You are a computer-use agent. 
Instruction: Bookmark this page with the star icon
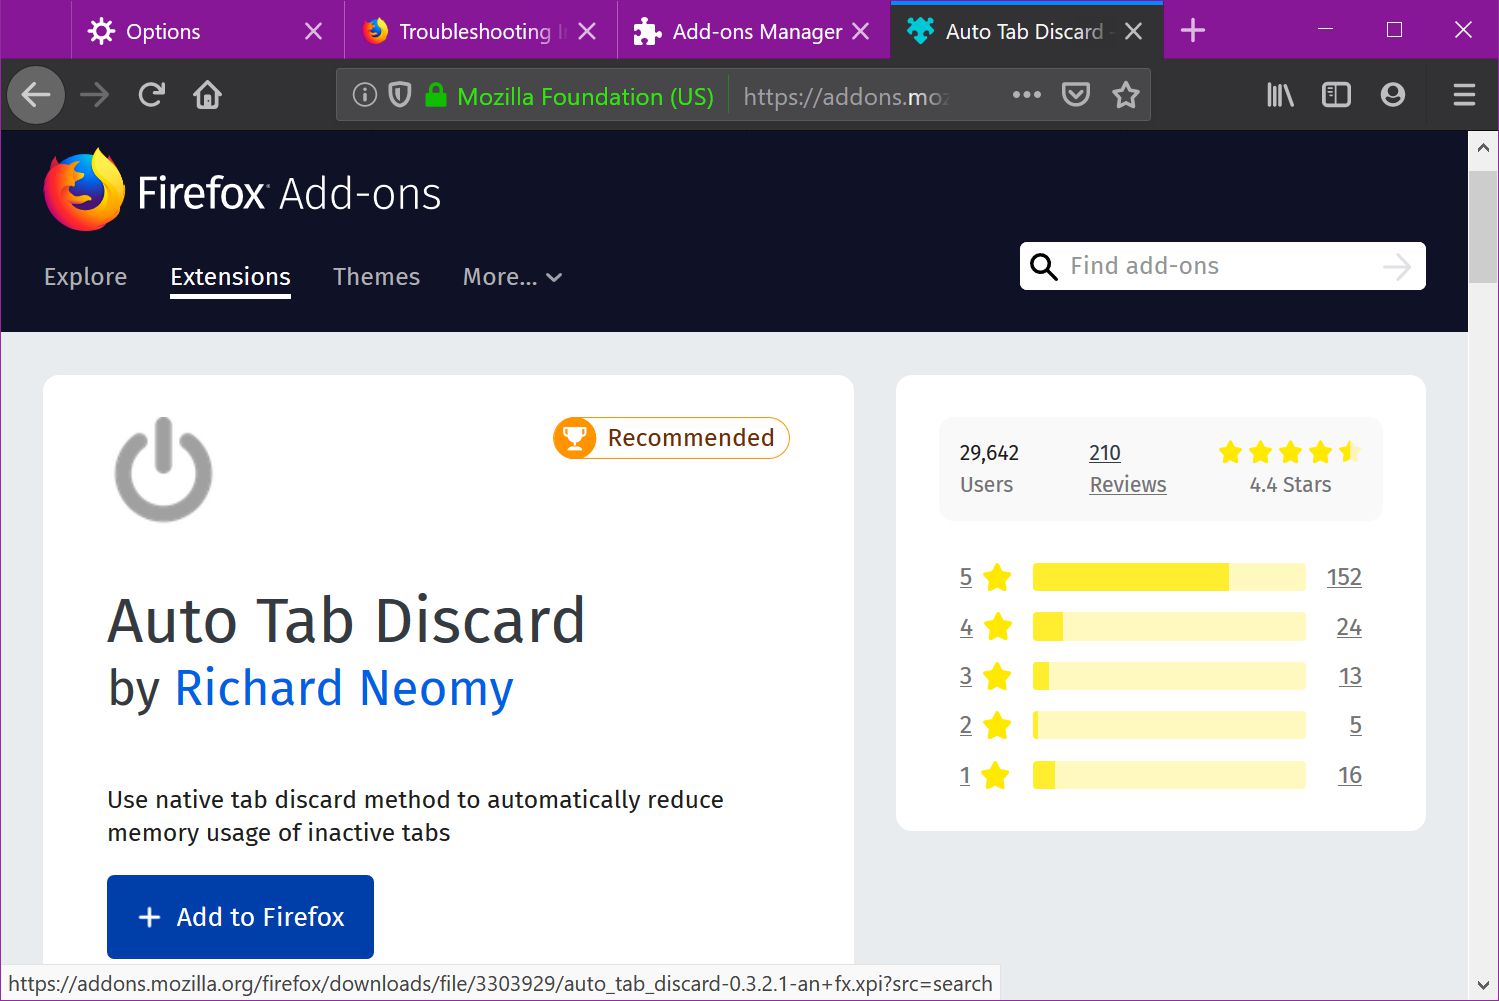pos(1126,95)
